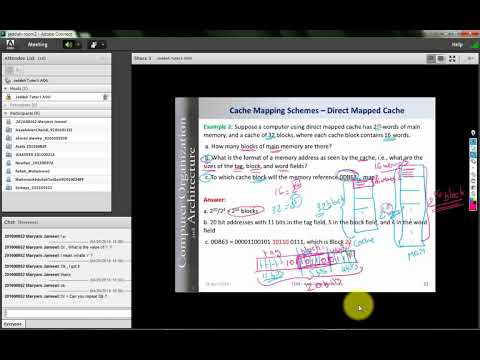Image resolution: width=480 pixels, height=360 pixels.
Task: Click the first Share pod view icon
Action: point(431,59)
